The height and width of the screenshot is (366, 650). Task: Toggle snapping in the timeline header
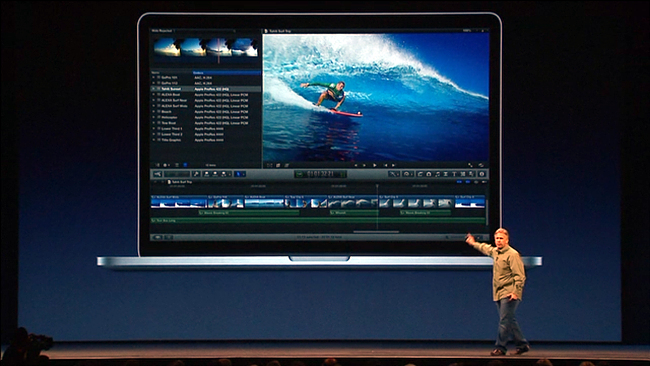click(x=484, y=182)
